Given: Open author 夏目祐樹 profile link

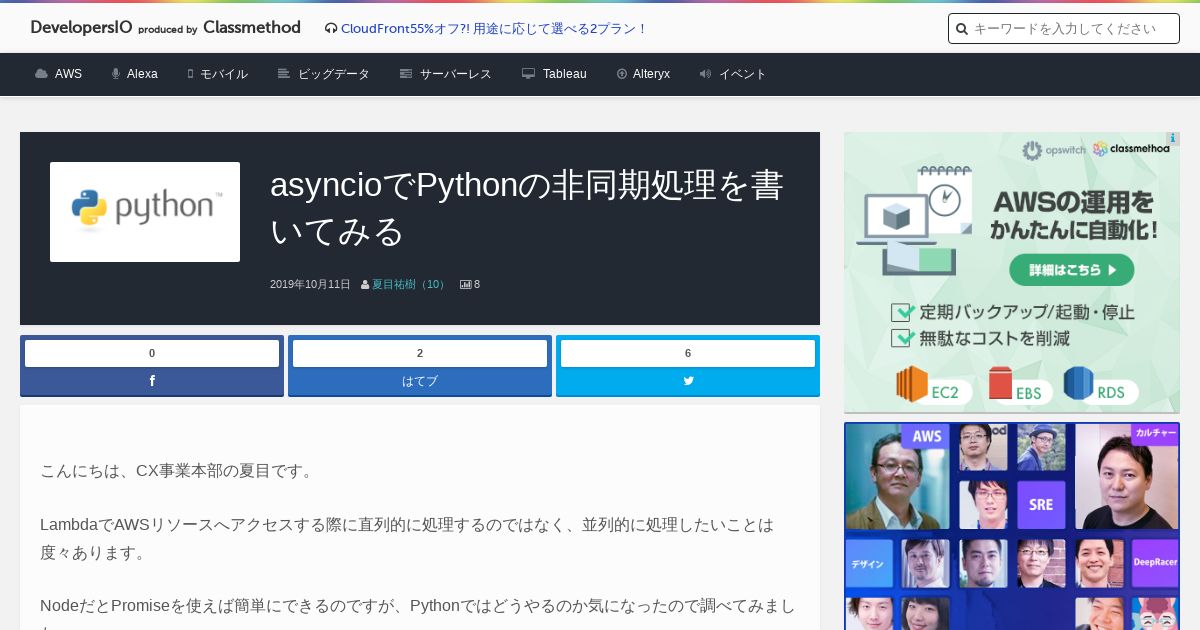Looking at the screenshot, I should pyautogui.click(x=410, y=284).
